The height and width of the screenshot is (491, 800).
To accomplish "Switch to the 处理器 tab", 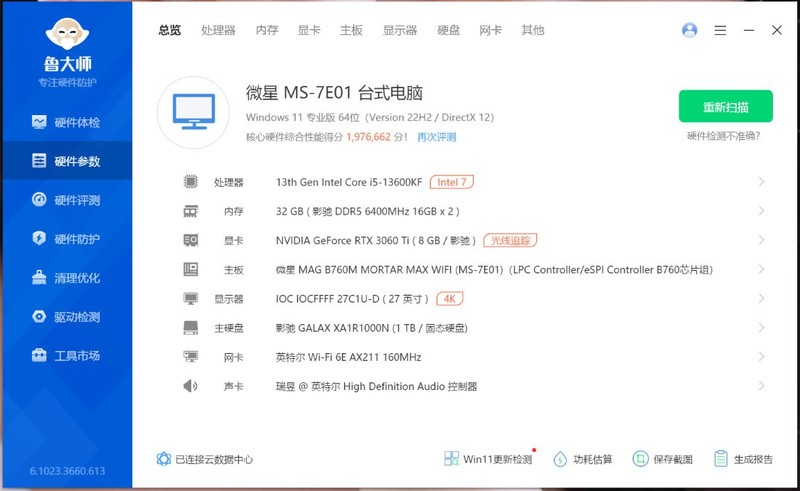I will (218, 30).
